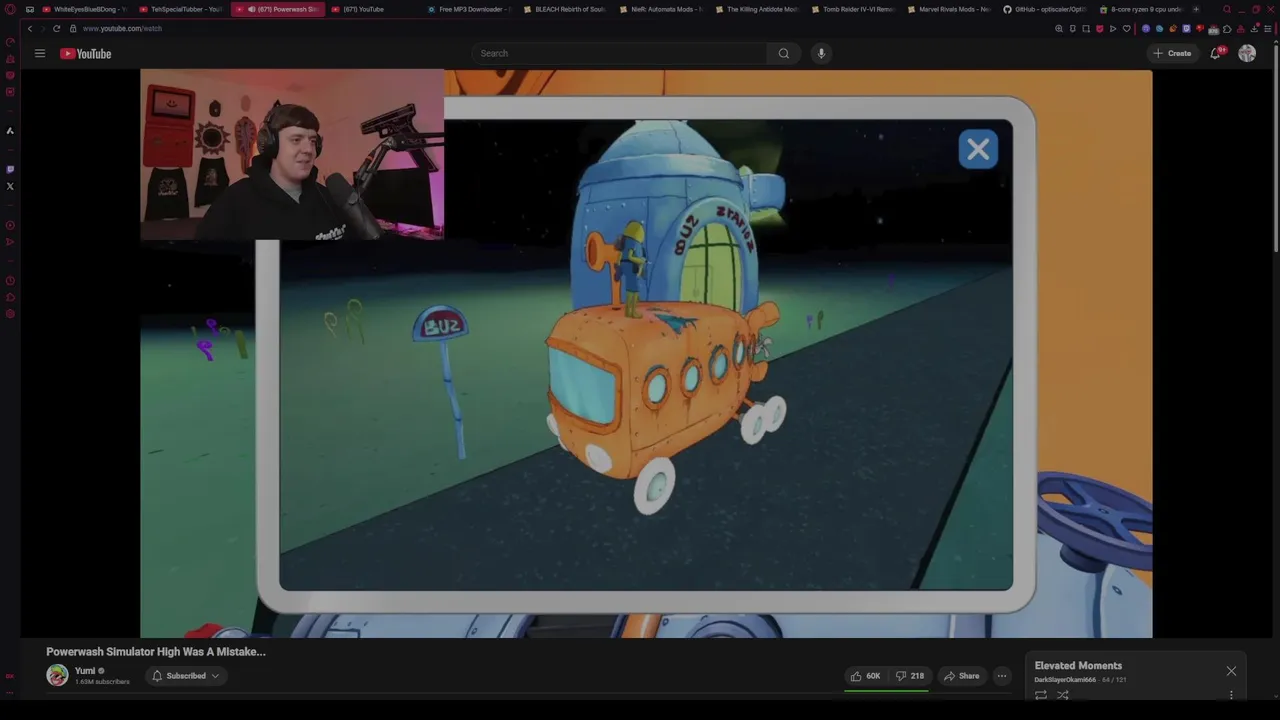This screenshot has height=720, width=1280.
Task: Switch to 8-core ryzen 9 cpu tab
Action: coord(1140,9)
